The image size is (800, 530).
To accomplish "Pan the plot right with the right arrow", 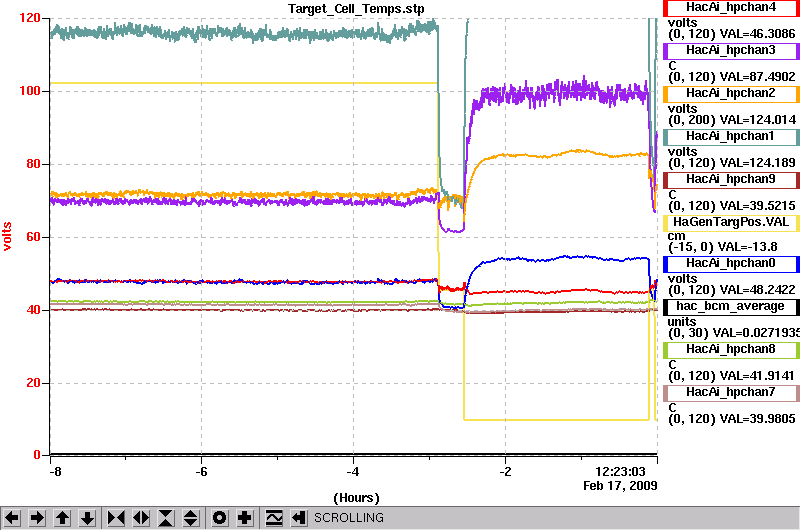I will [37, 518].
